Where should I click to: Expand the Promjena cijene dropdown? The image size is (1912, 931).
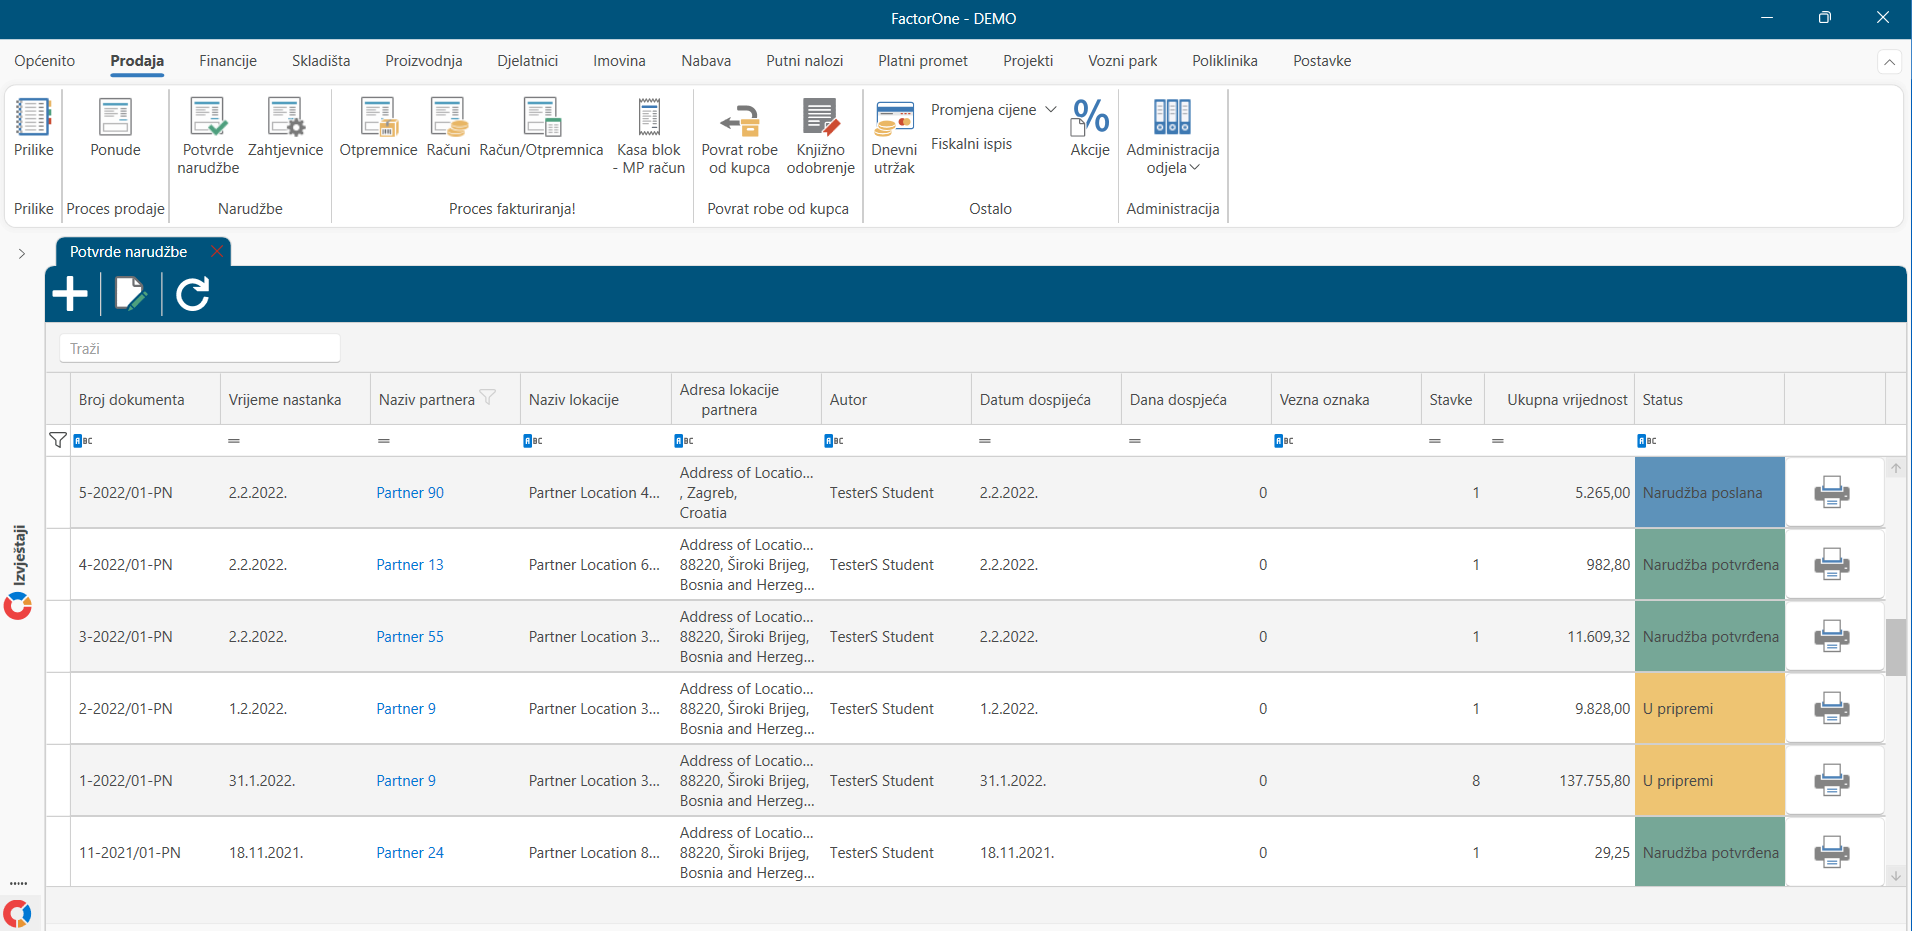[1050, 110]
